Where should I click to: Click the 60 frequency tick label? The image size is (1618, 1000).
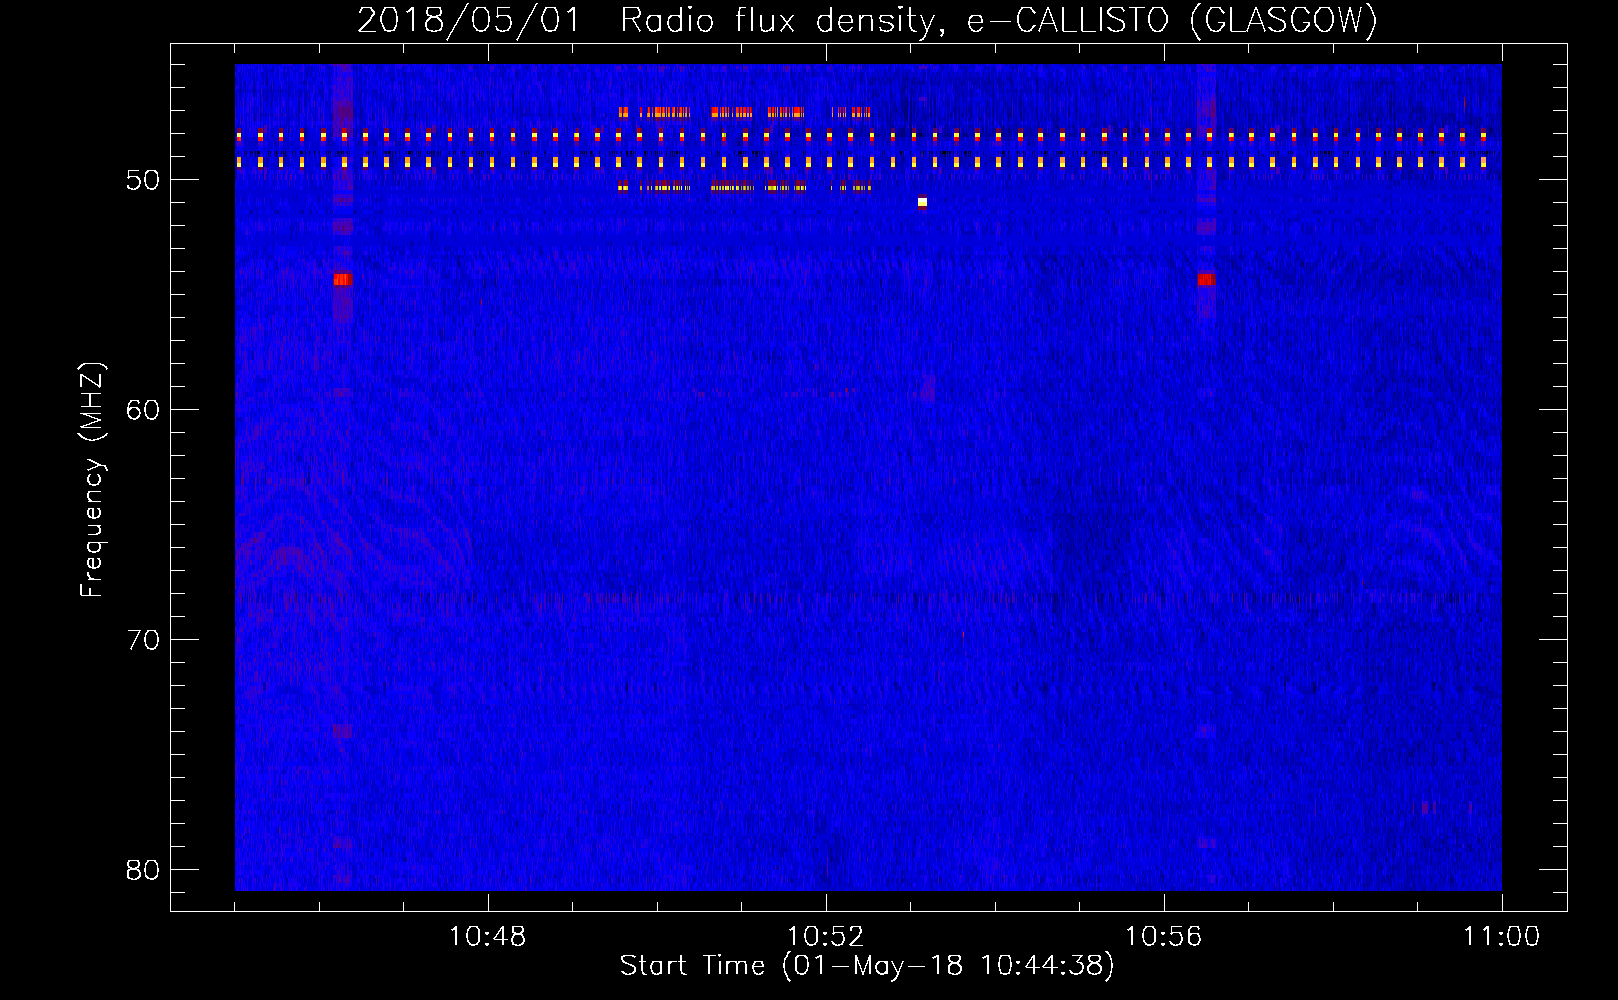pyautogui.click(x=143, y=410)
